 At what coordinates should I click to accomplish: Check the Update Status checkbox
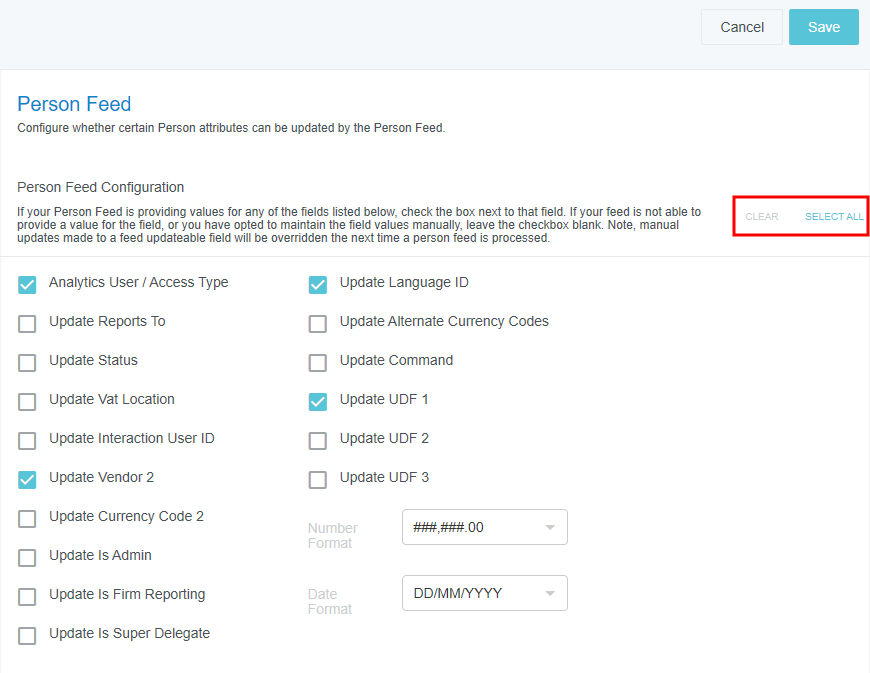(x=28, y=363)
